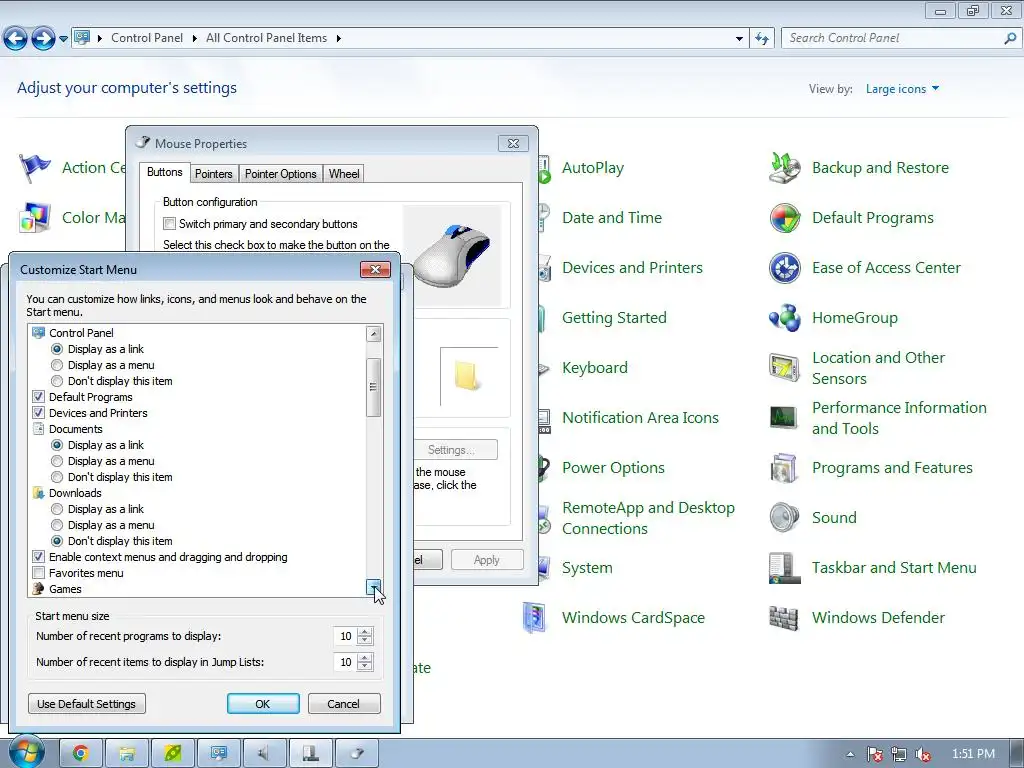This screenshot has width=1024, height=768.
Task: Open the Default Programs shield icon
Action: coord(784,218)
